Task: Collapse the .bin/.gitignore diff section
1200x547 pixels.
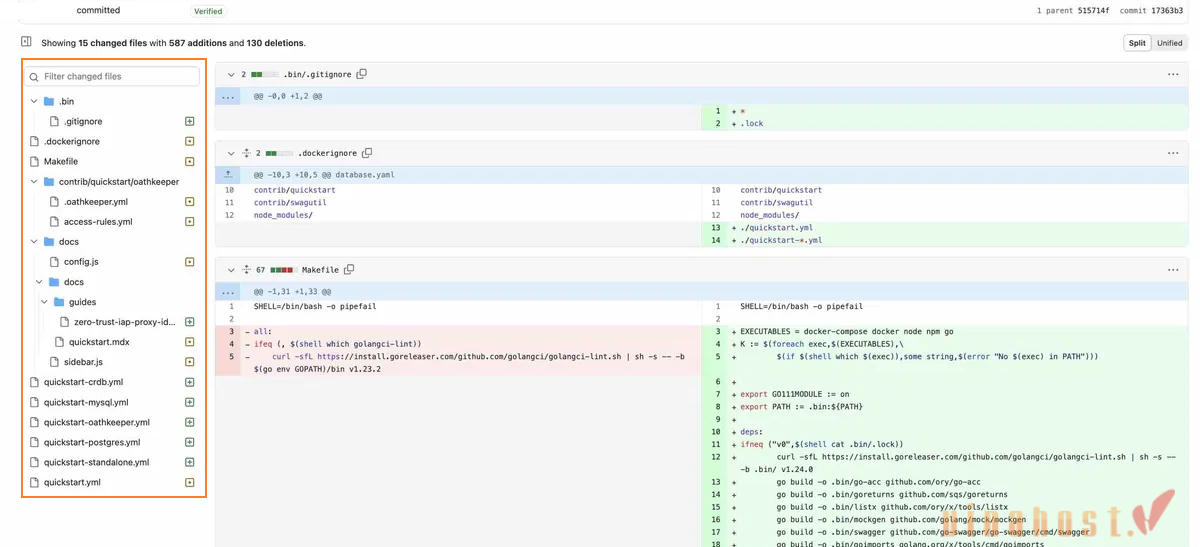Action: point(231,74)
